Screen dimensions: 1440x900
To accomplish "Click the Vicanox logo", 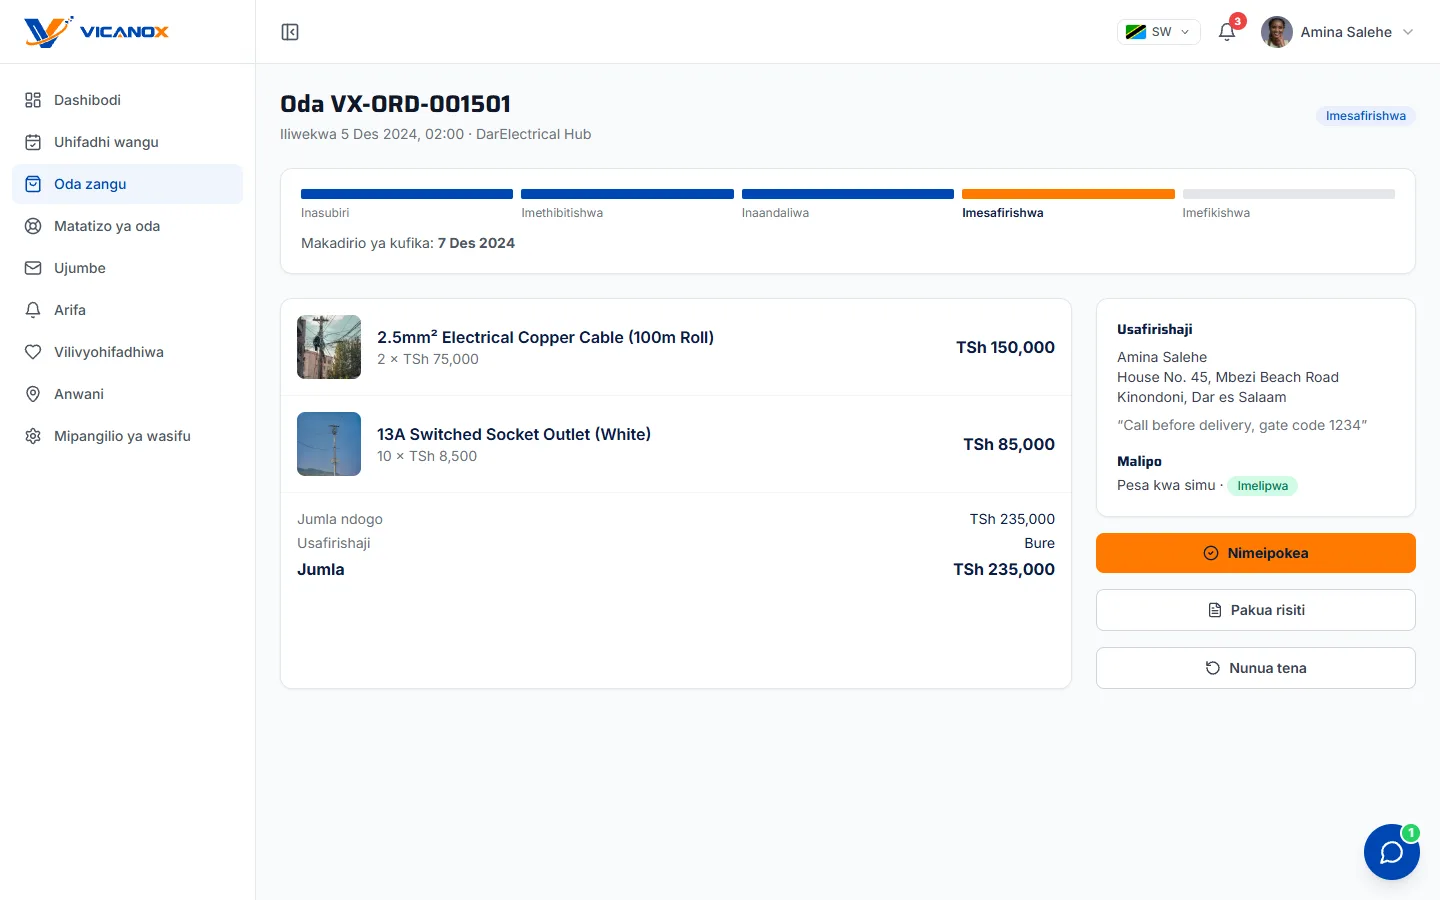I will tap(97, 32).
